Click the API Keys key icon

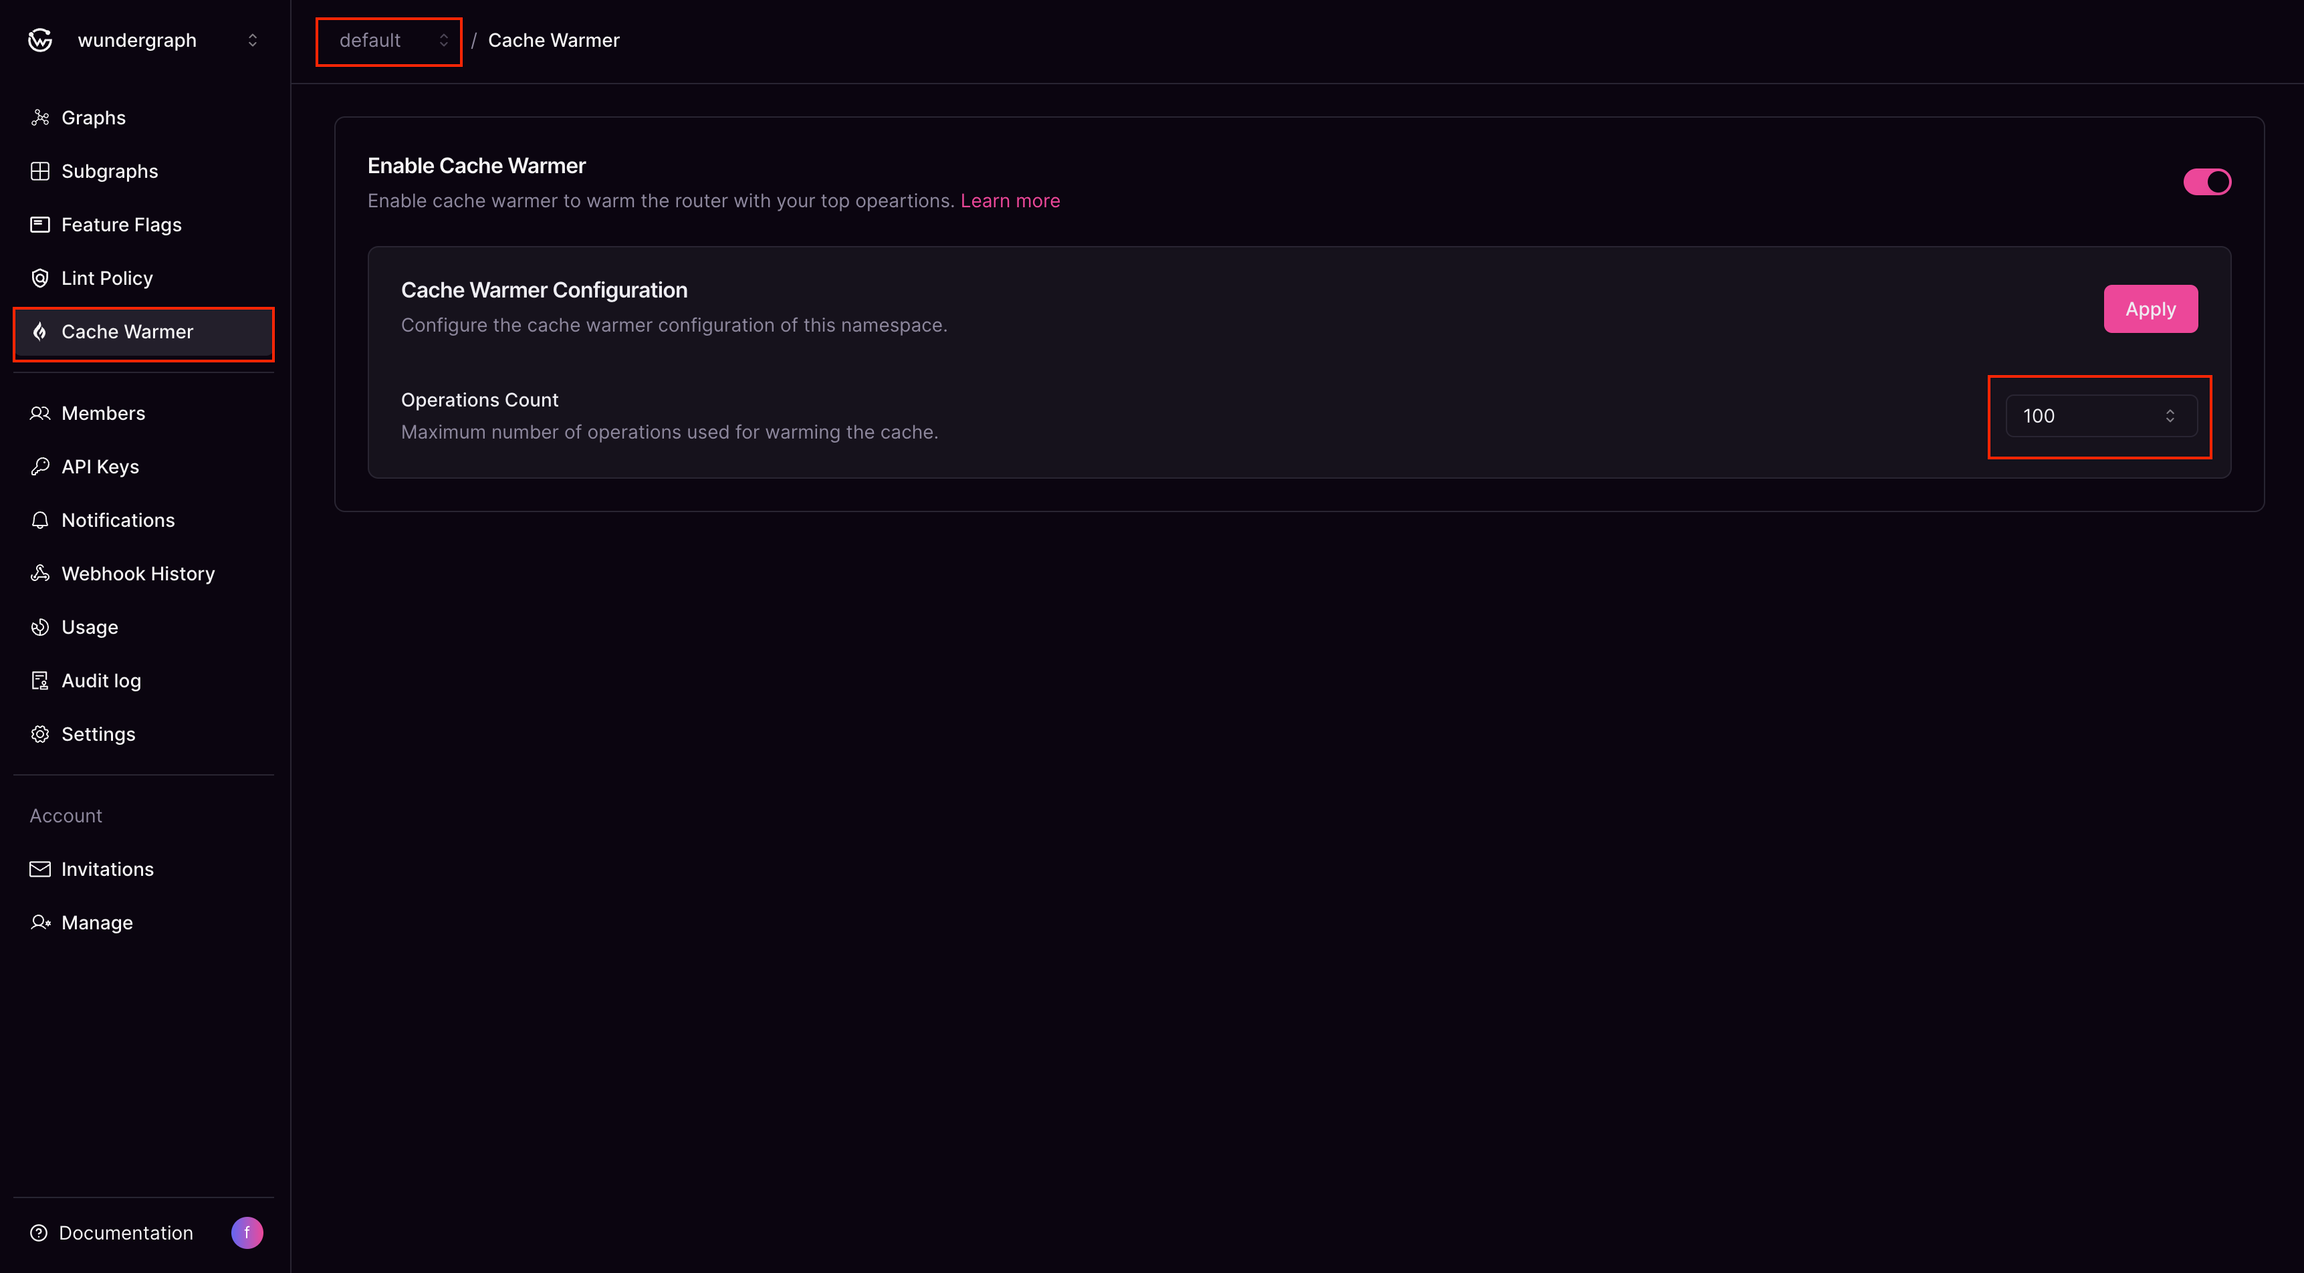(40, 467)
